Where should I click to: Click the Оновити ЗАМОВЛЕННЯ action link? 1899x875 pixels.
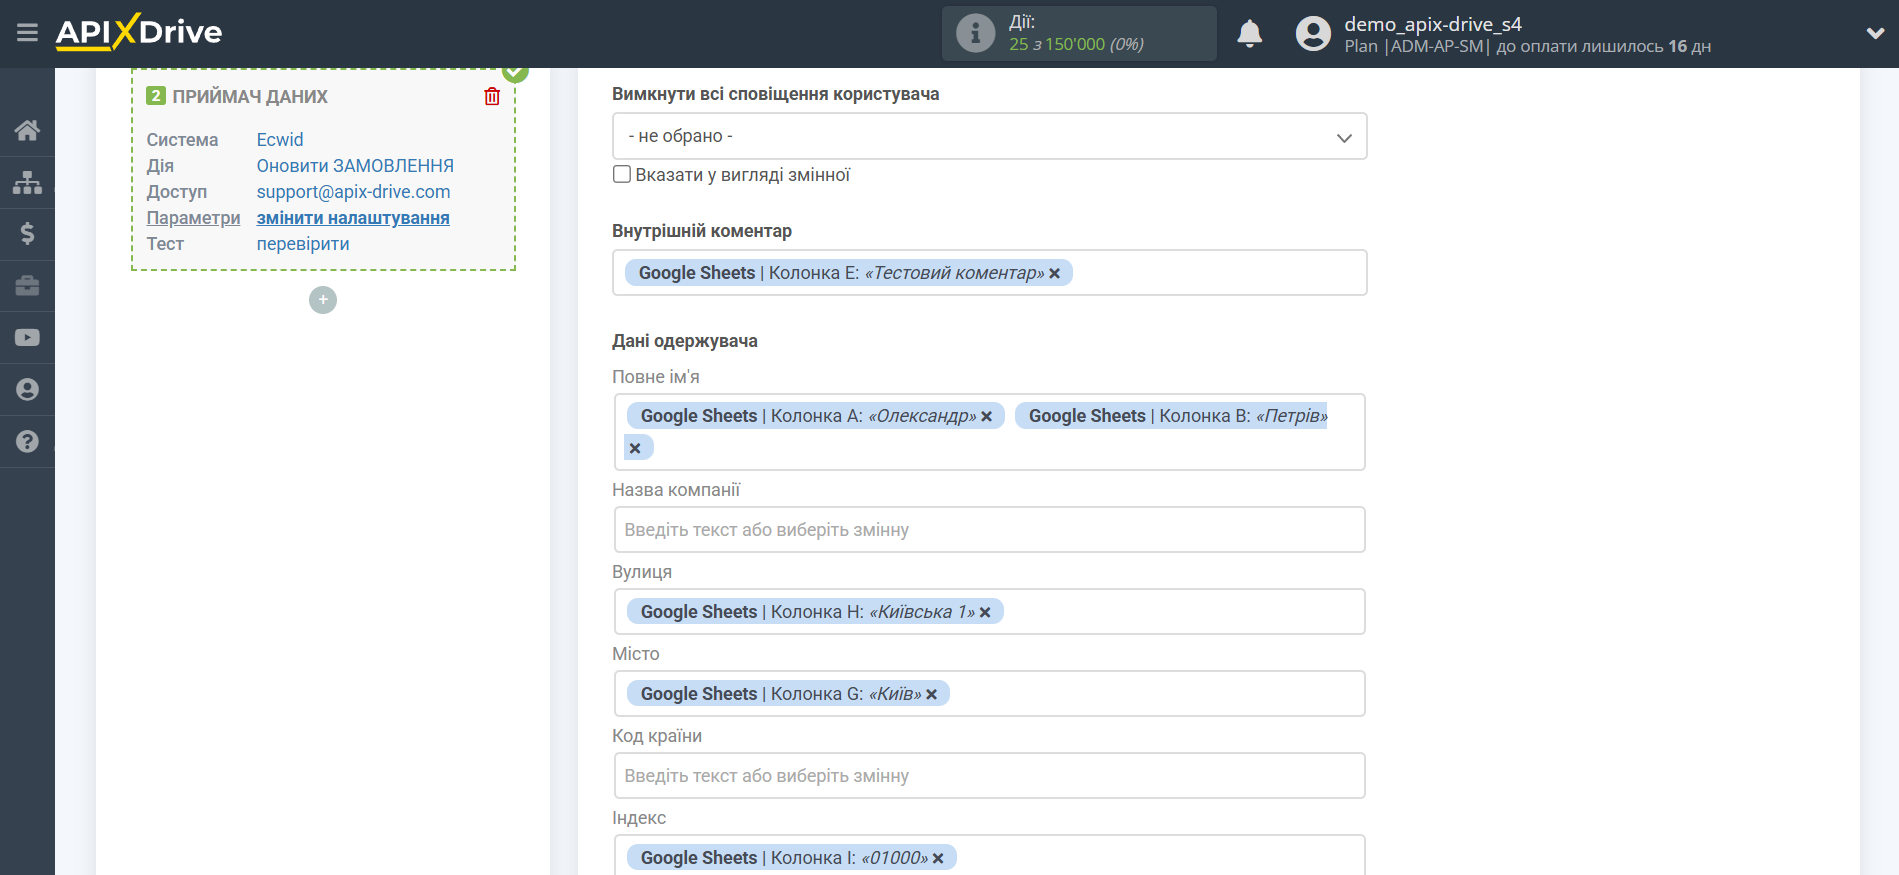pyautogui.click(x=355, y=166)
